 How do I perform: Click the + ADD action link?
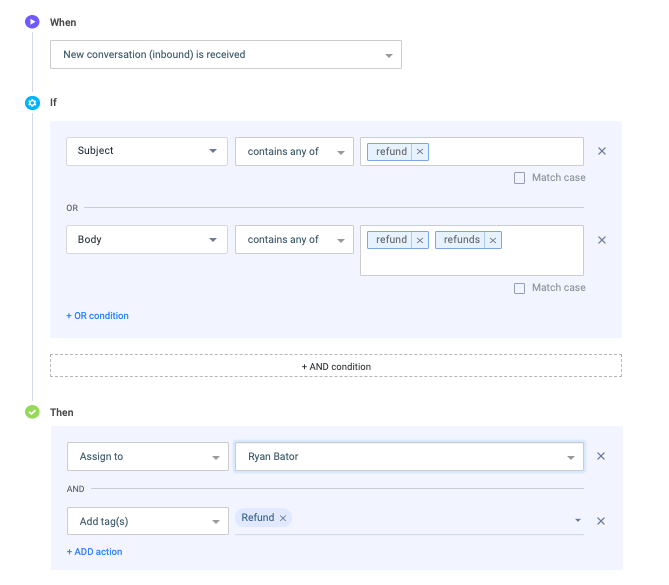point(94,552)
